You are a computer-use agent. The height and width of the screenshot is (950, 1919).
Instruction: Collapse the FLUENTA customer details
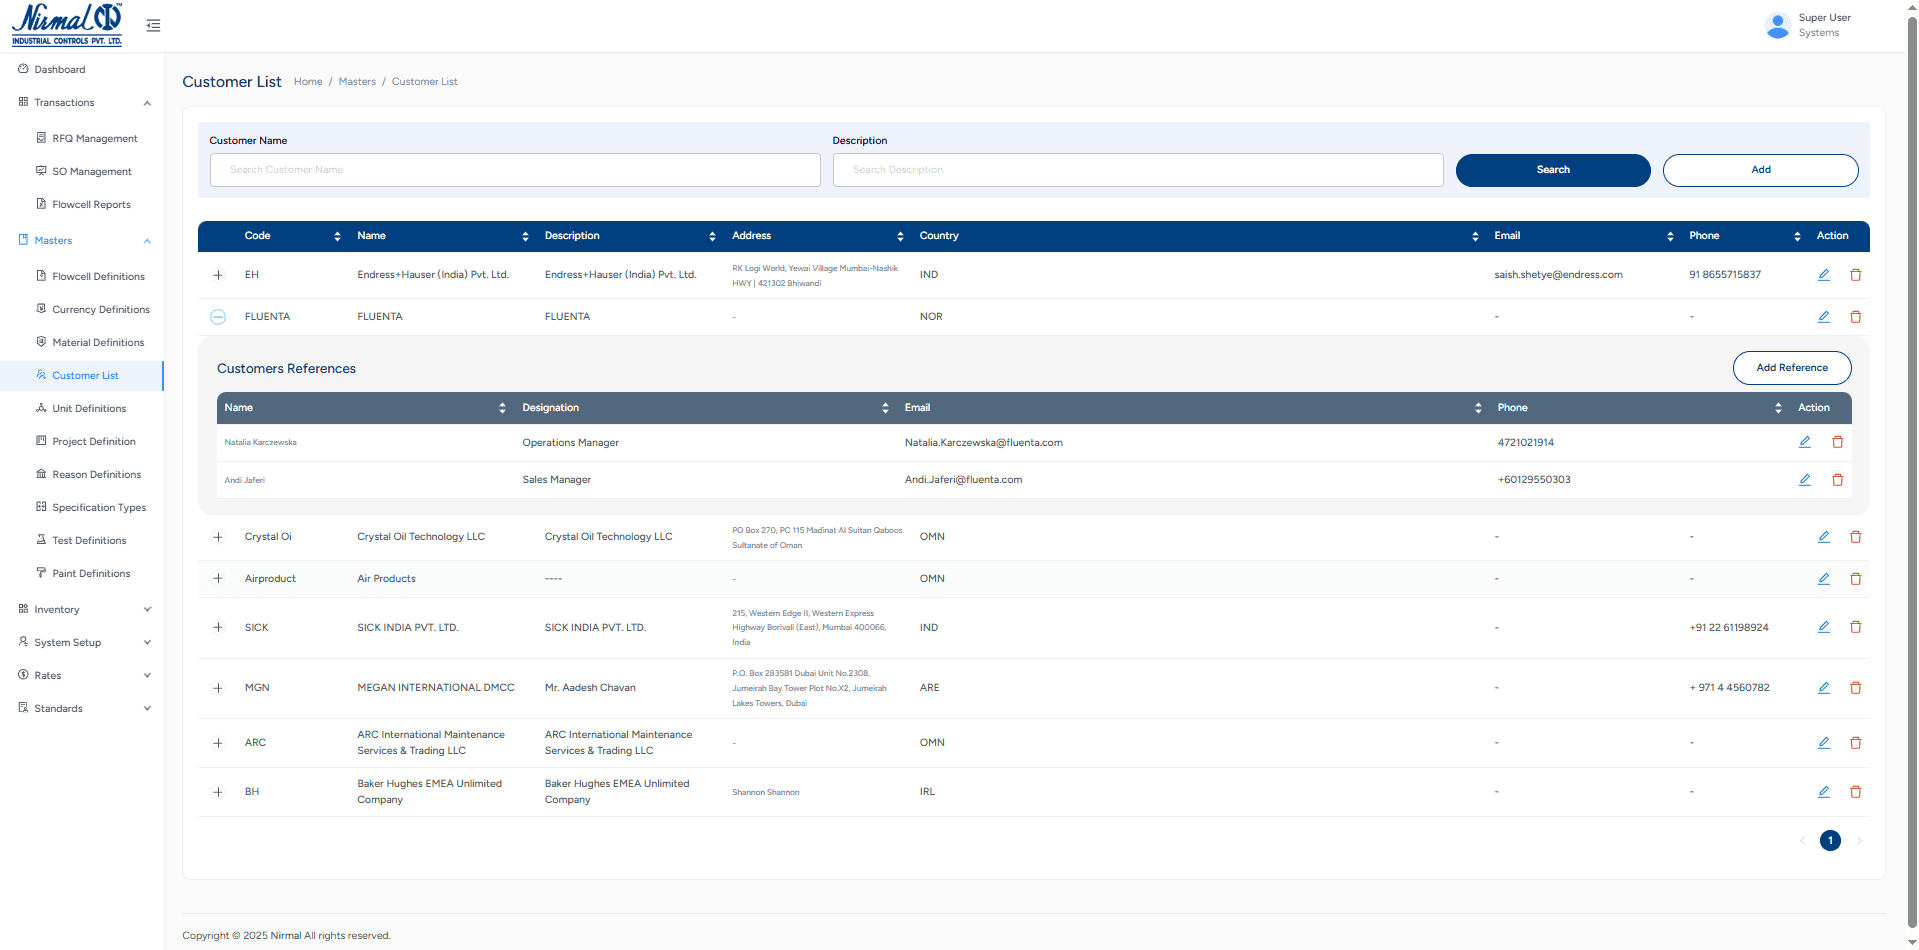click(218, 316)
